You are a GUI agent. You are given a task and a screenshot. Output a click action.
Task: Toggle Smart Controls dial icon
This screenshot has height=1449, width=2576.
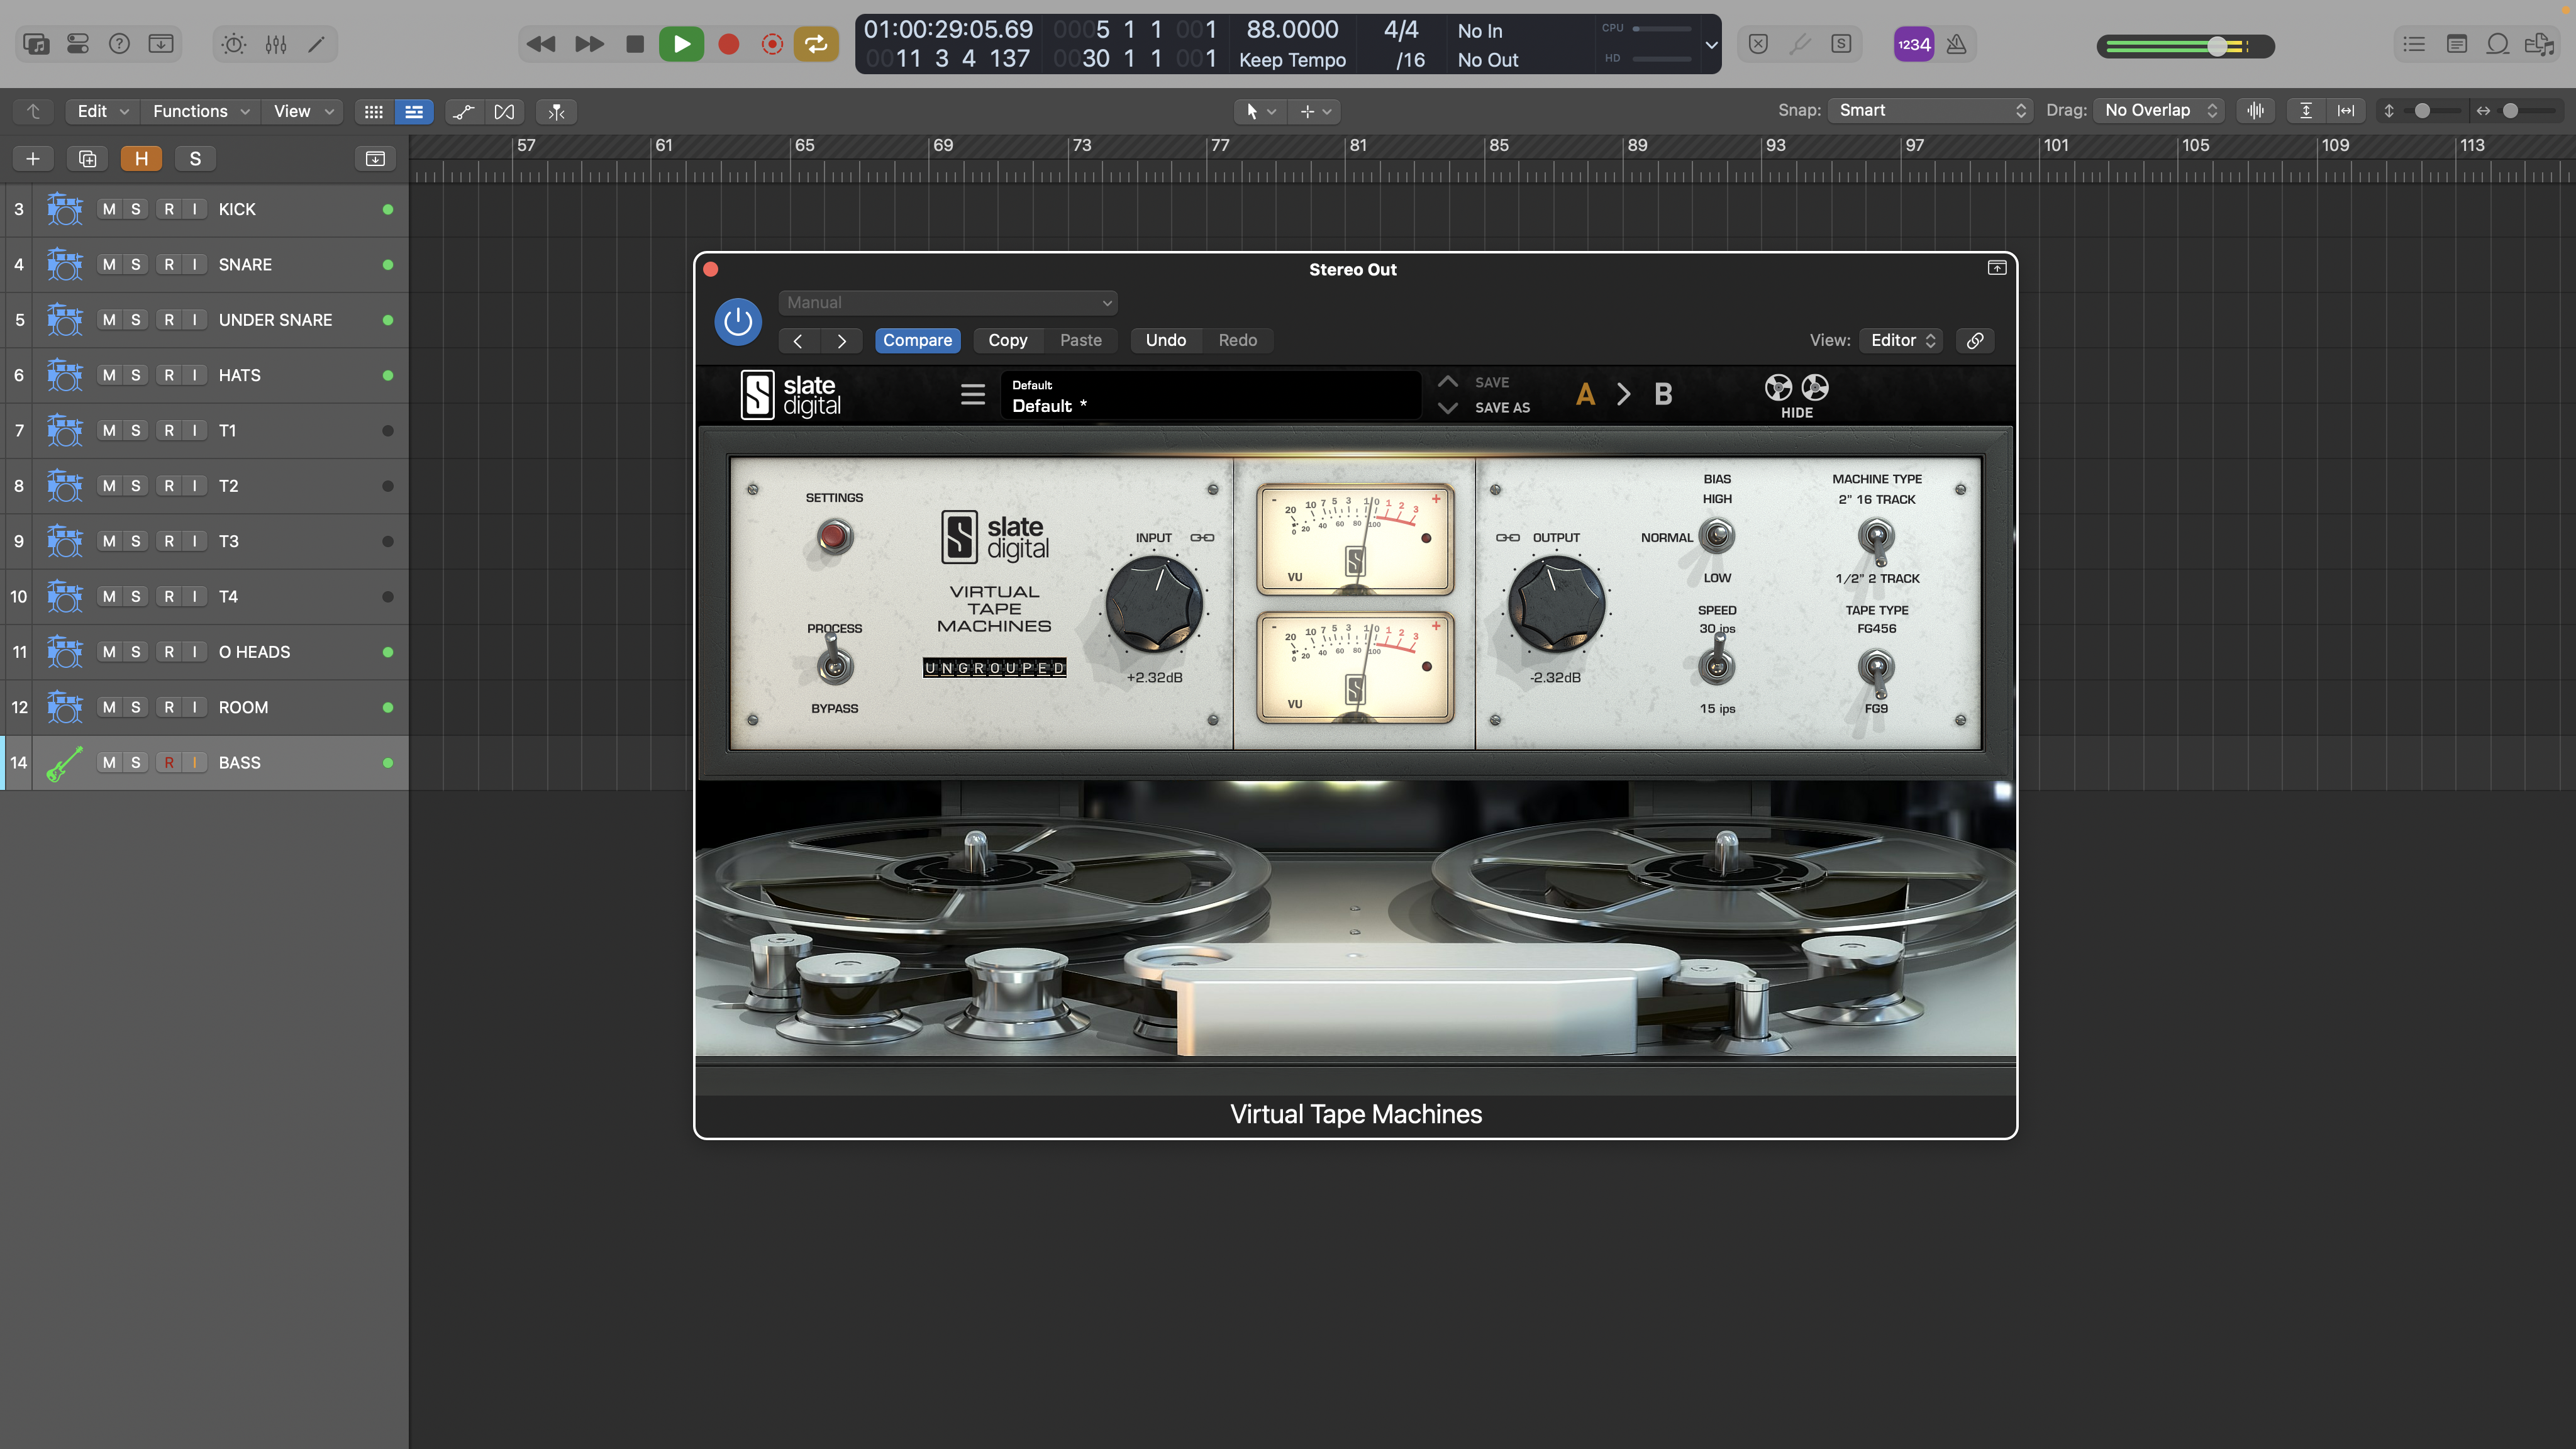(234, 44)
